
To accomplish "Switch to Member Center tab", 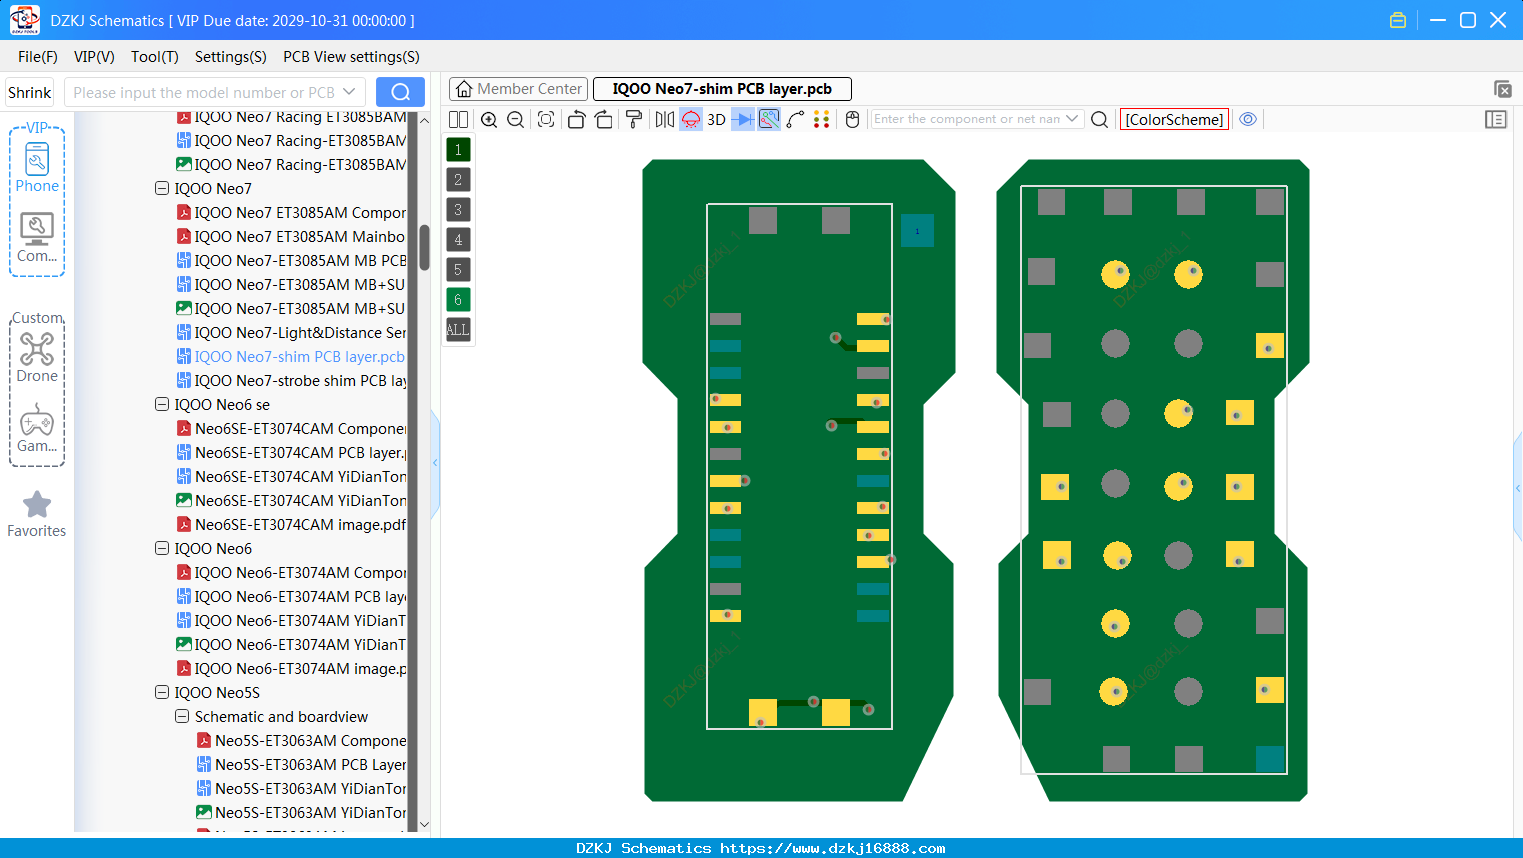I will 518,89.
